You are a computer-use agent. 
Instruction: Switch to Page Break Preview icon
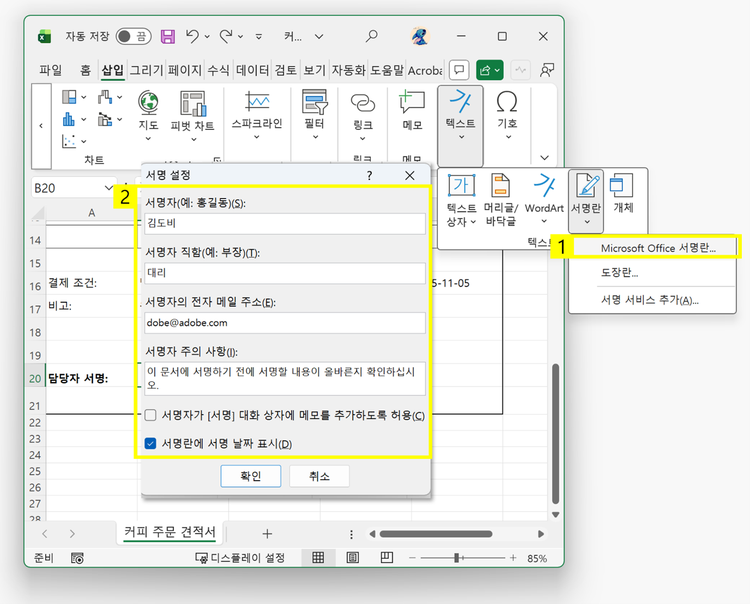click(386, 558)
